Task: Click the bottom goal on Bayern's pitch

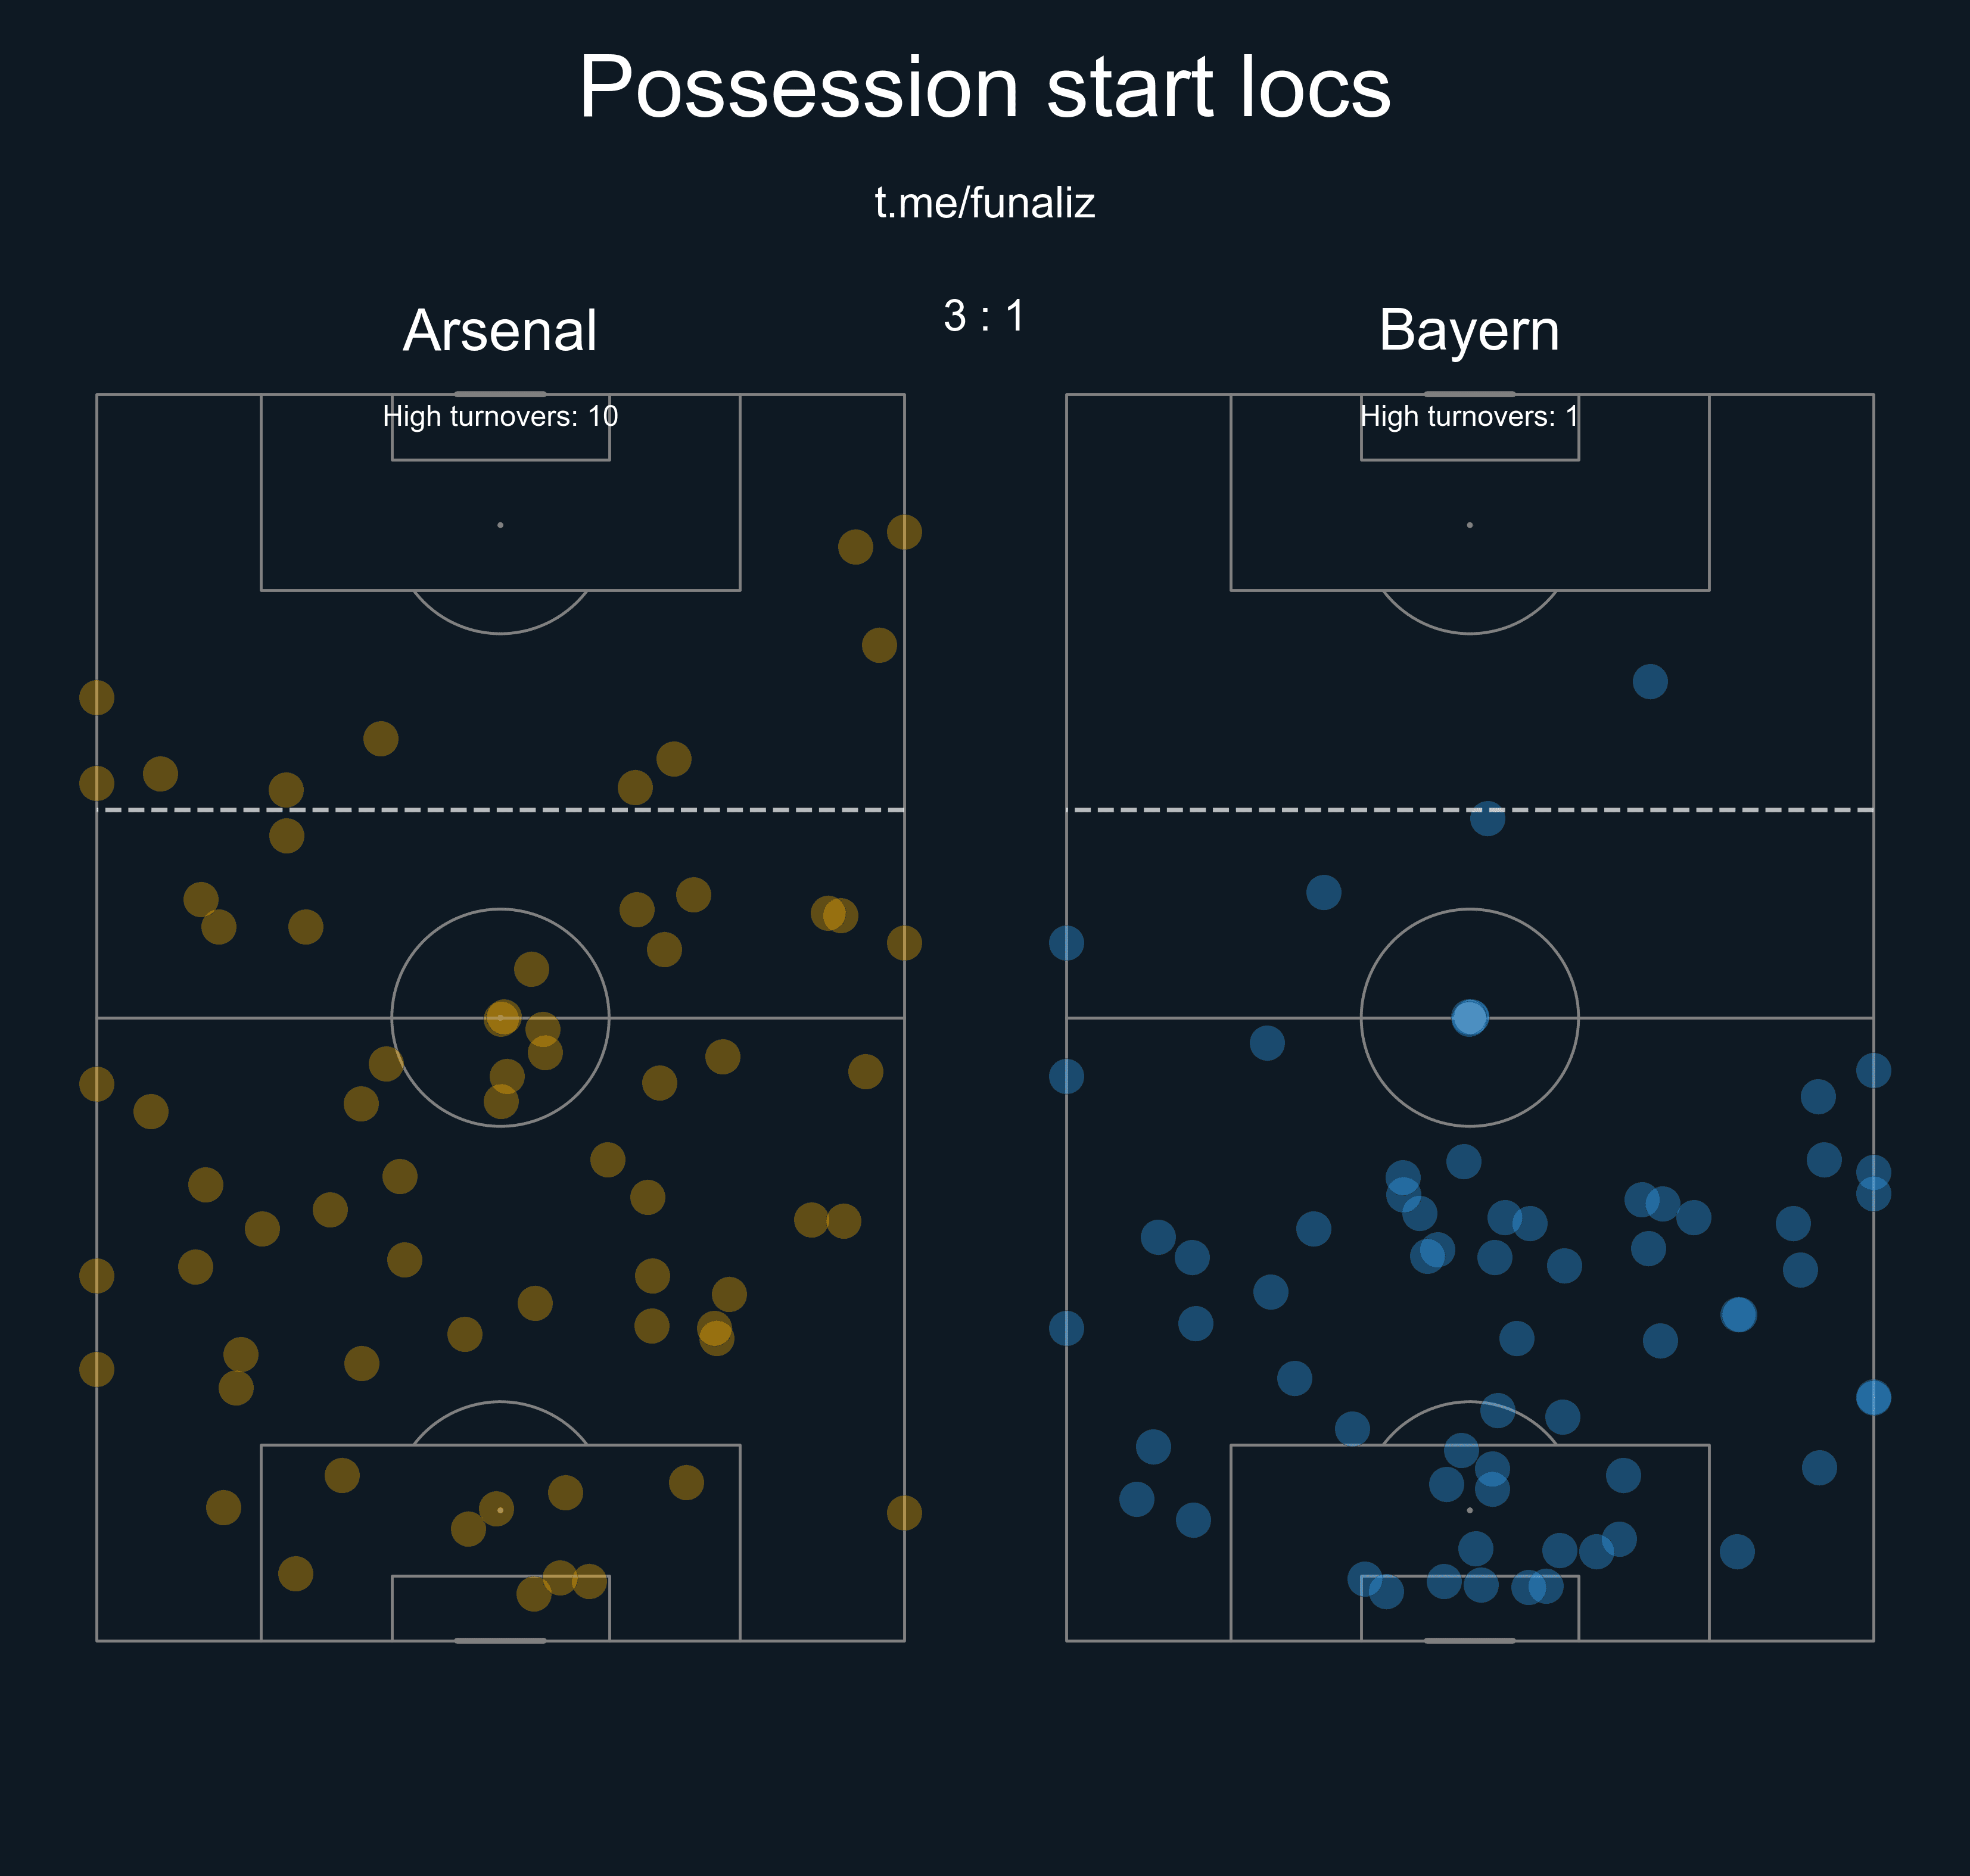Action: point(1469,1640)
